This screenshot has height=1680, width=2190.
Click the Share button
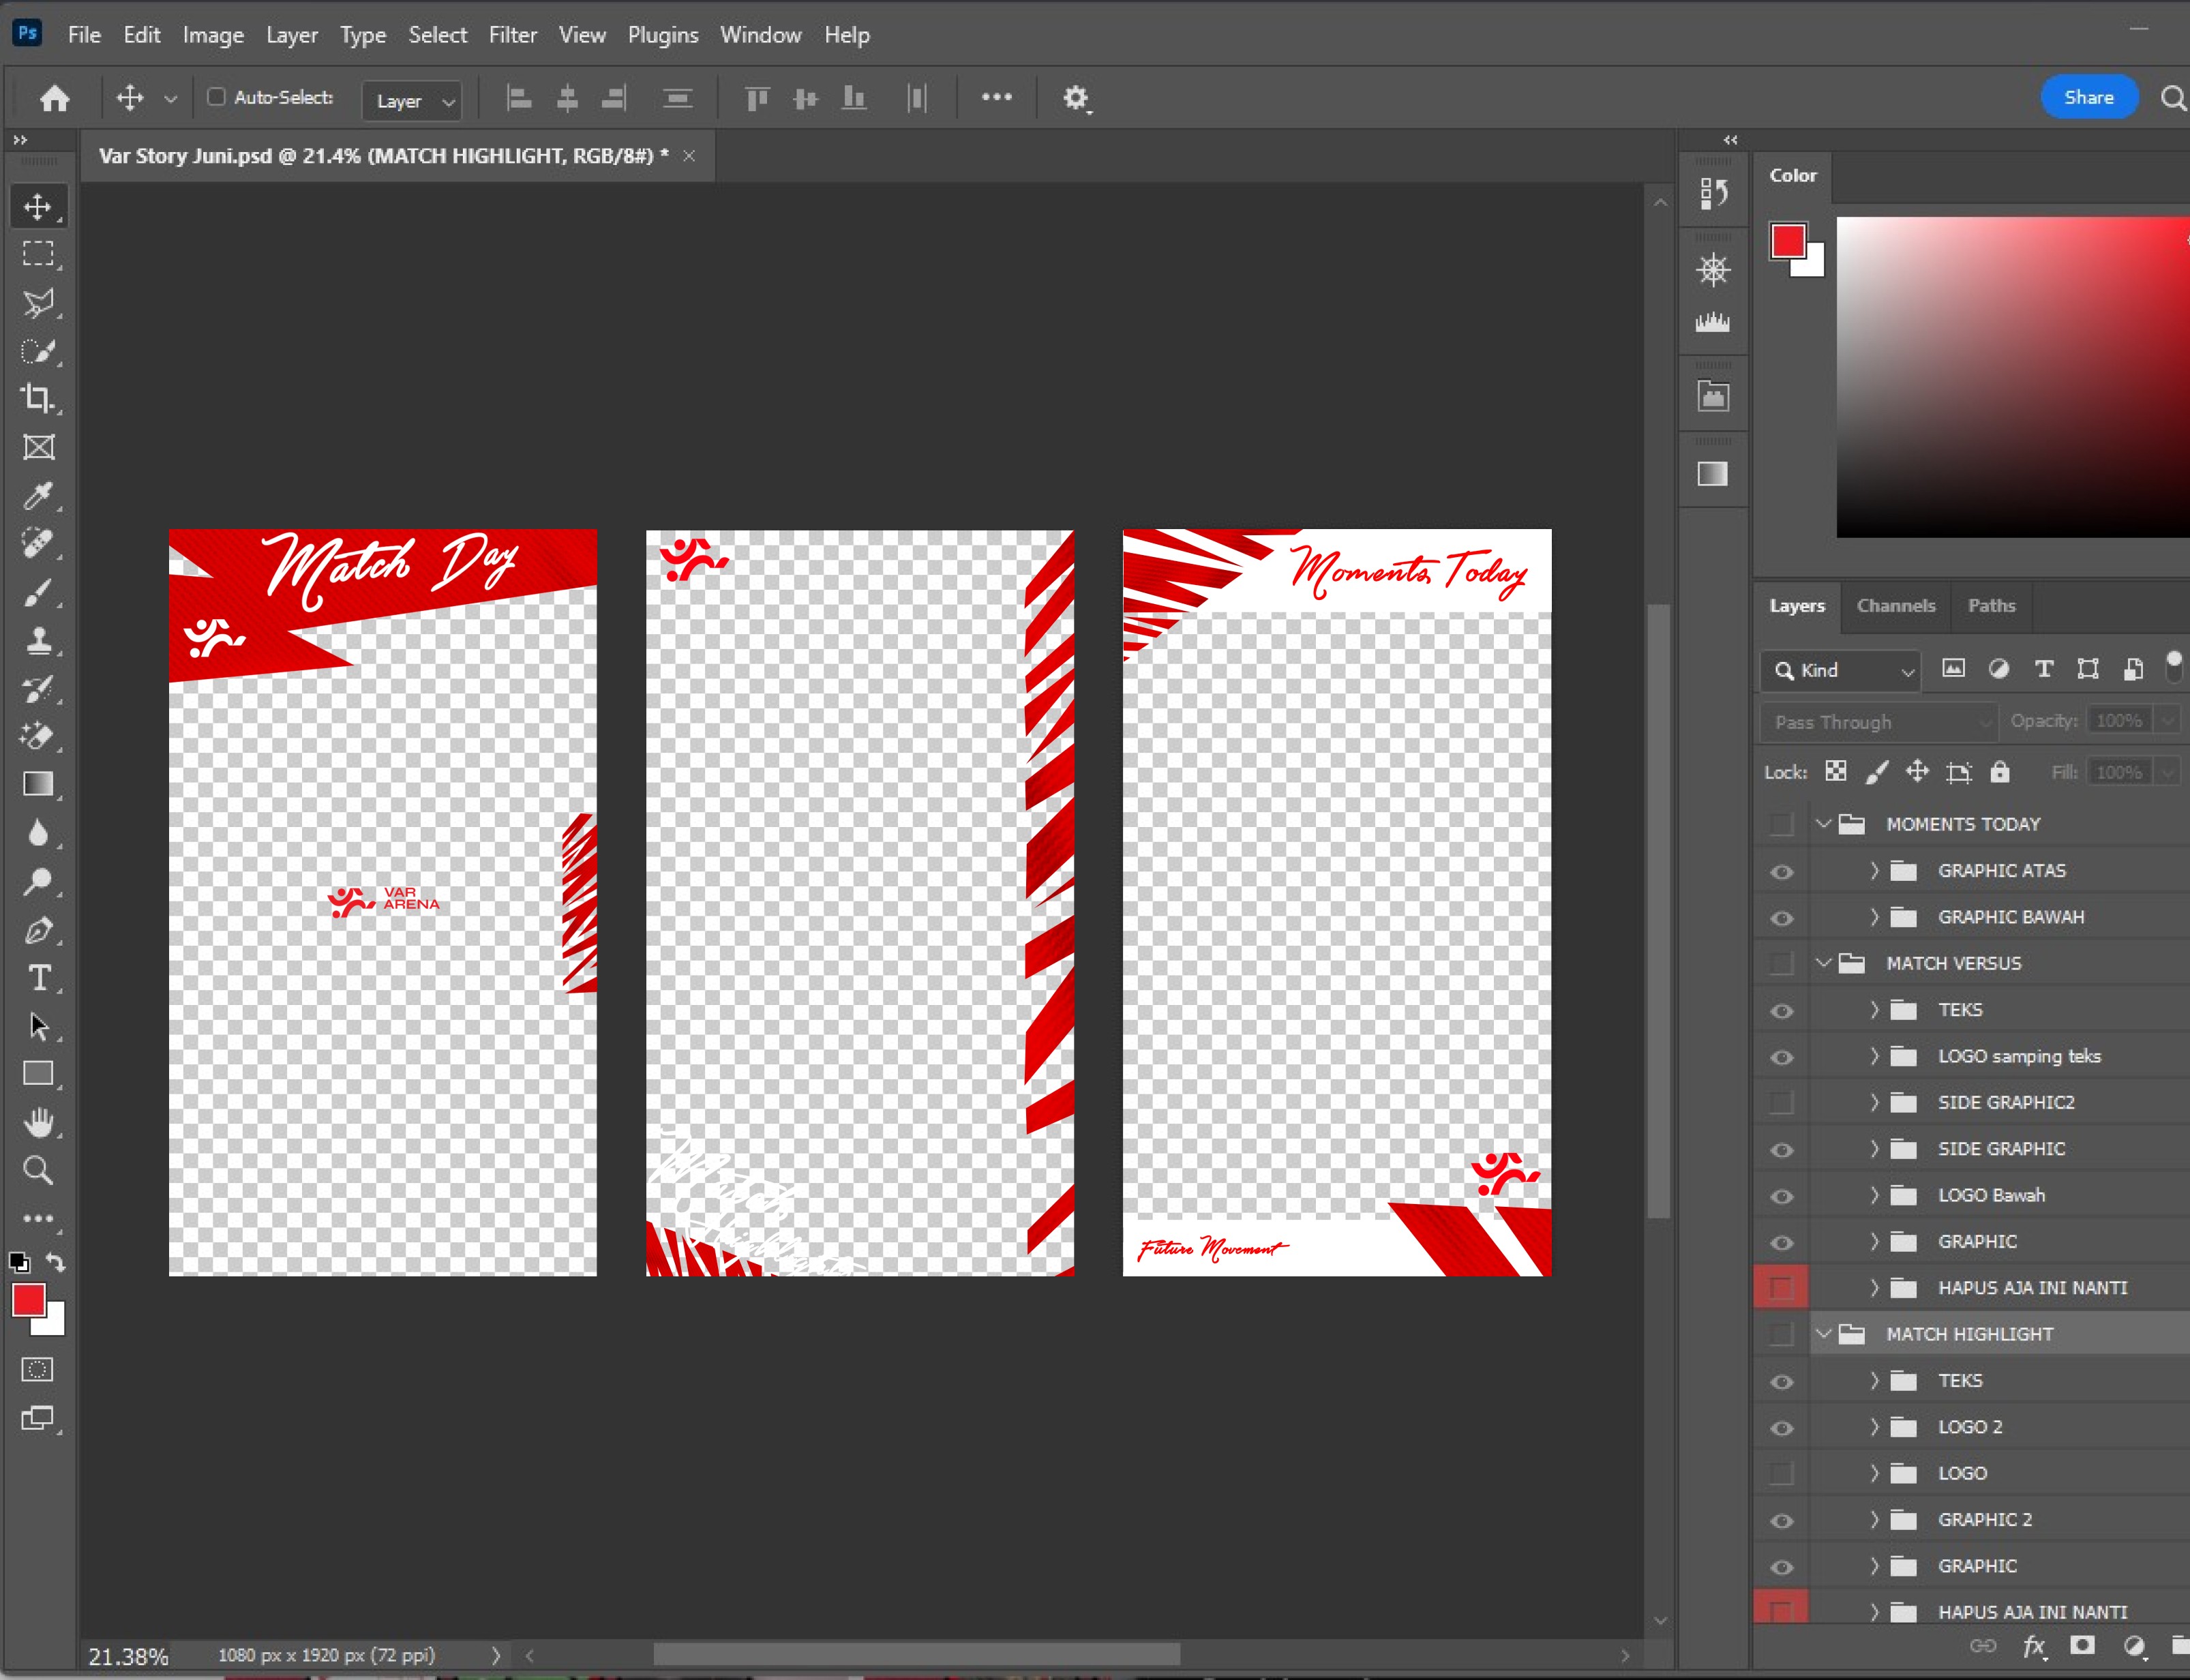pyautogui.click(x=2088, y=97)
